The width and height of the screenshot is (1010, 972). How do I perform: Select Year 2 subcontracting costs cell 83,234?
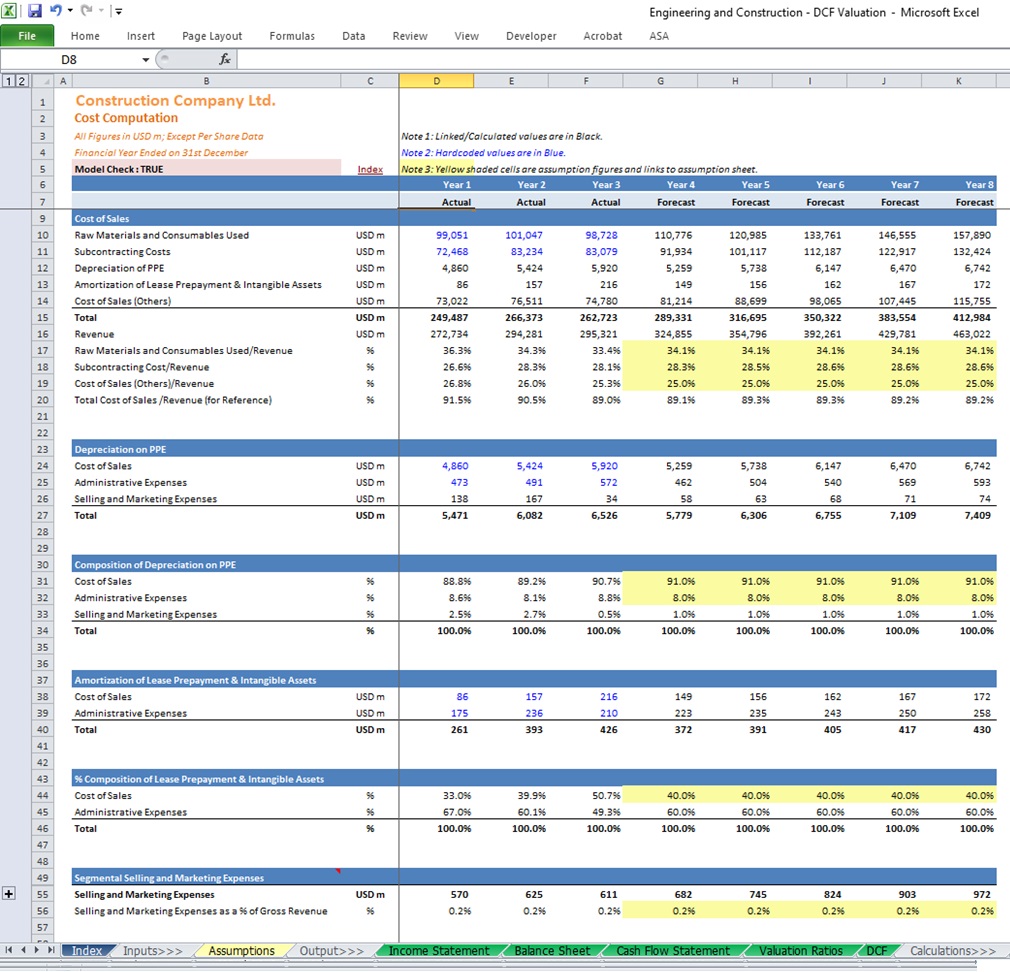[511, 252]
